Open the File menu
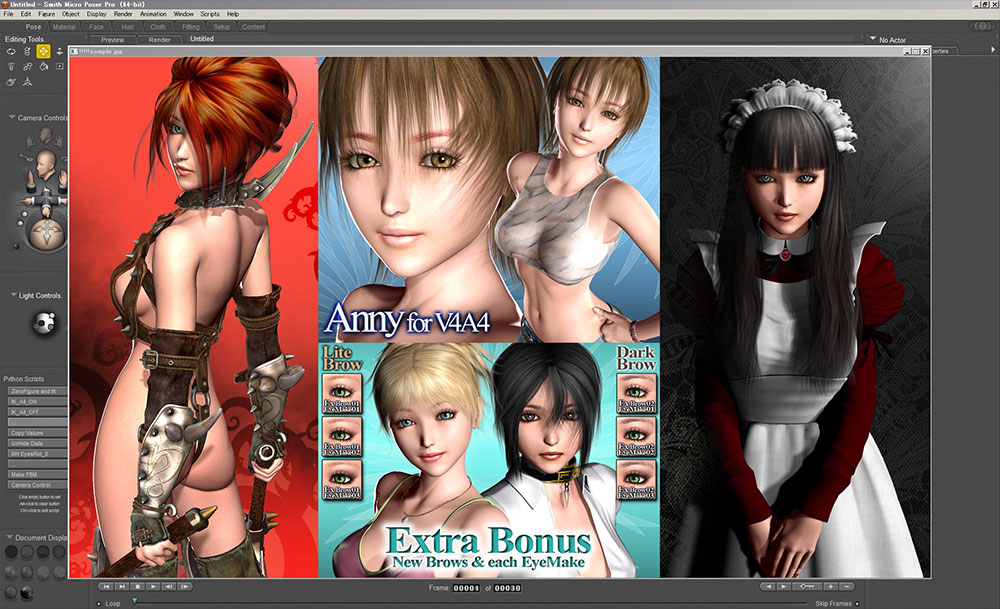Screen dimensions: 1000x609 click(8, 13)
